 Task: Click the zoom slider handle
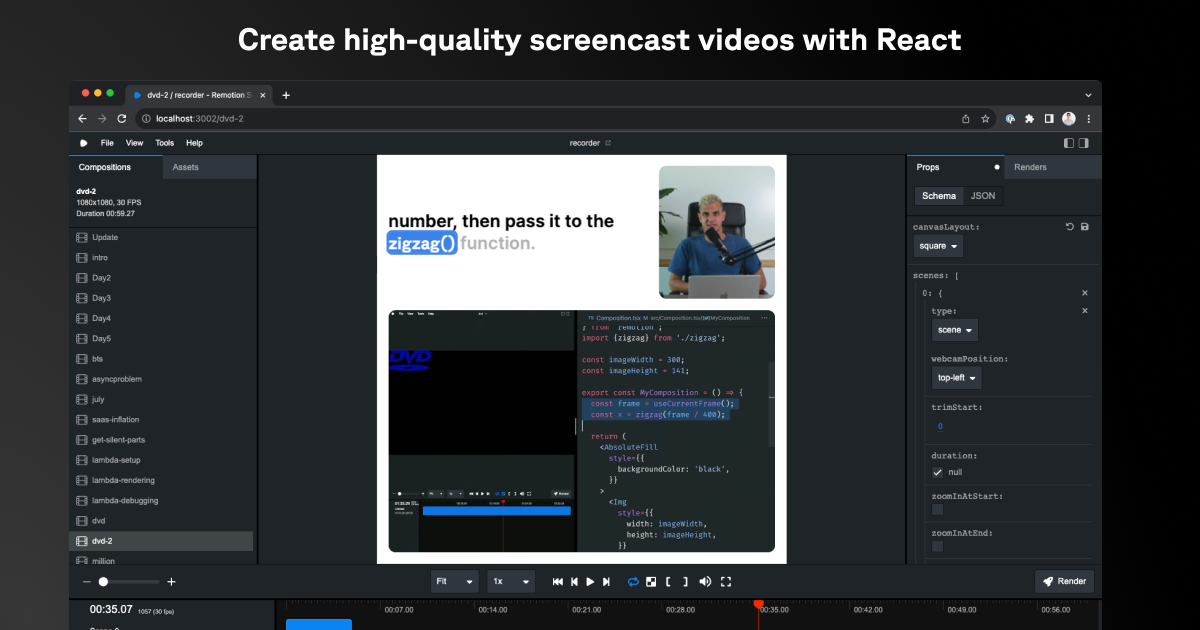[x=103, y=582]
